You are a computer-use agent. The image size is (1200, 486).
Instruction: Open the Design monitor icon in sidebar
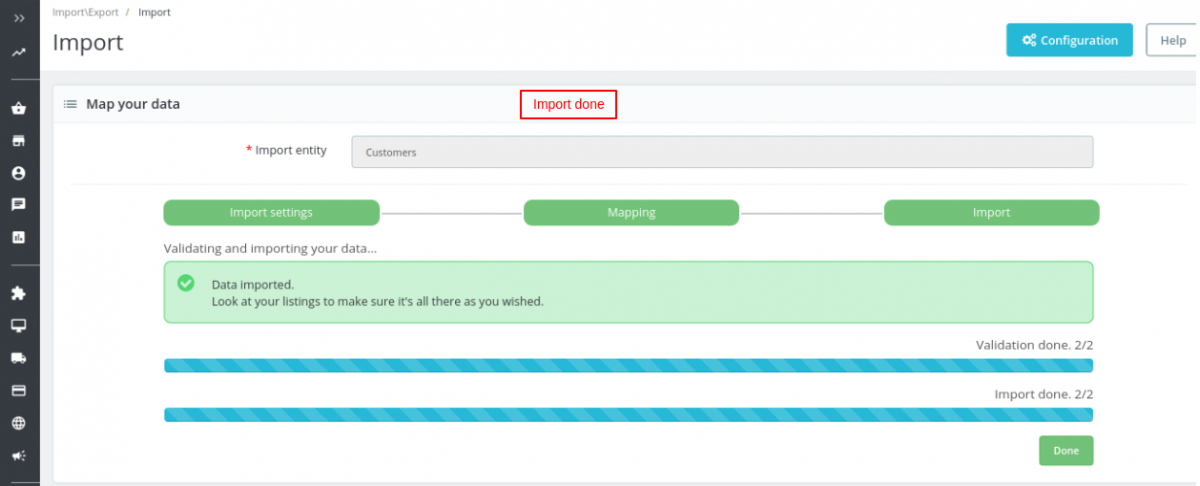18,326
